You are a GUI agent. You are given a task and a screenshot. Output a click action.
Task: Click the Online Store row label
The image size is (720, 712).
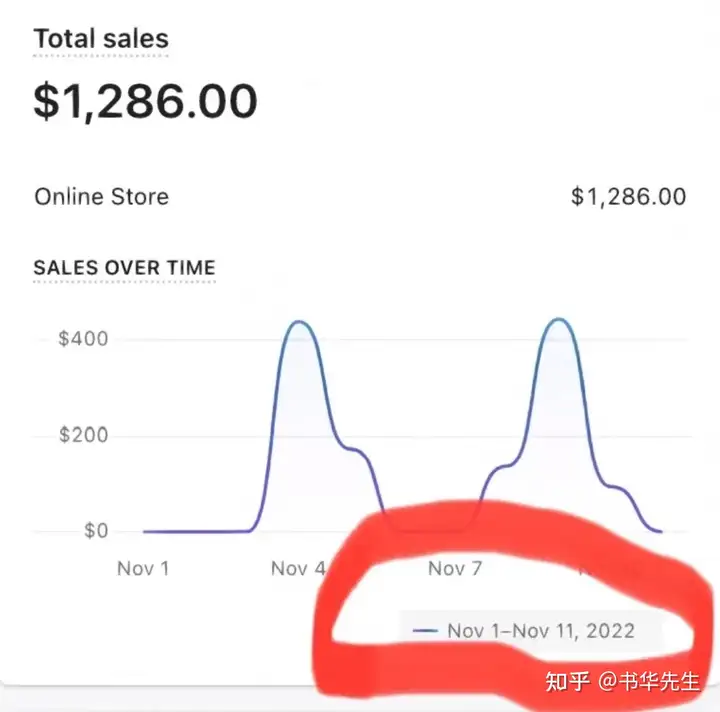(101, 197)
